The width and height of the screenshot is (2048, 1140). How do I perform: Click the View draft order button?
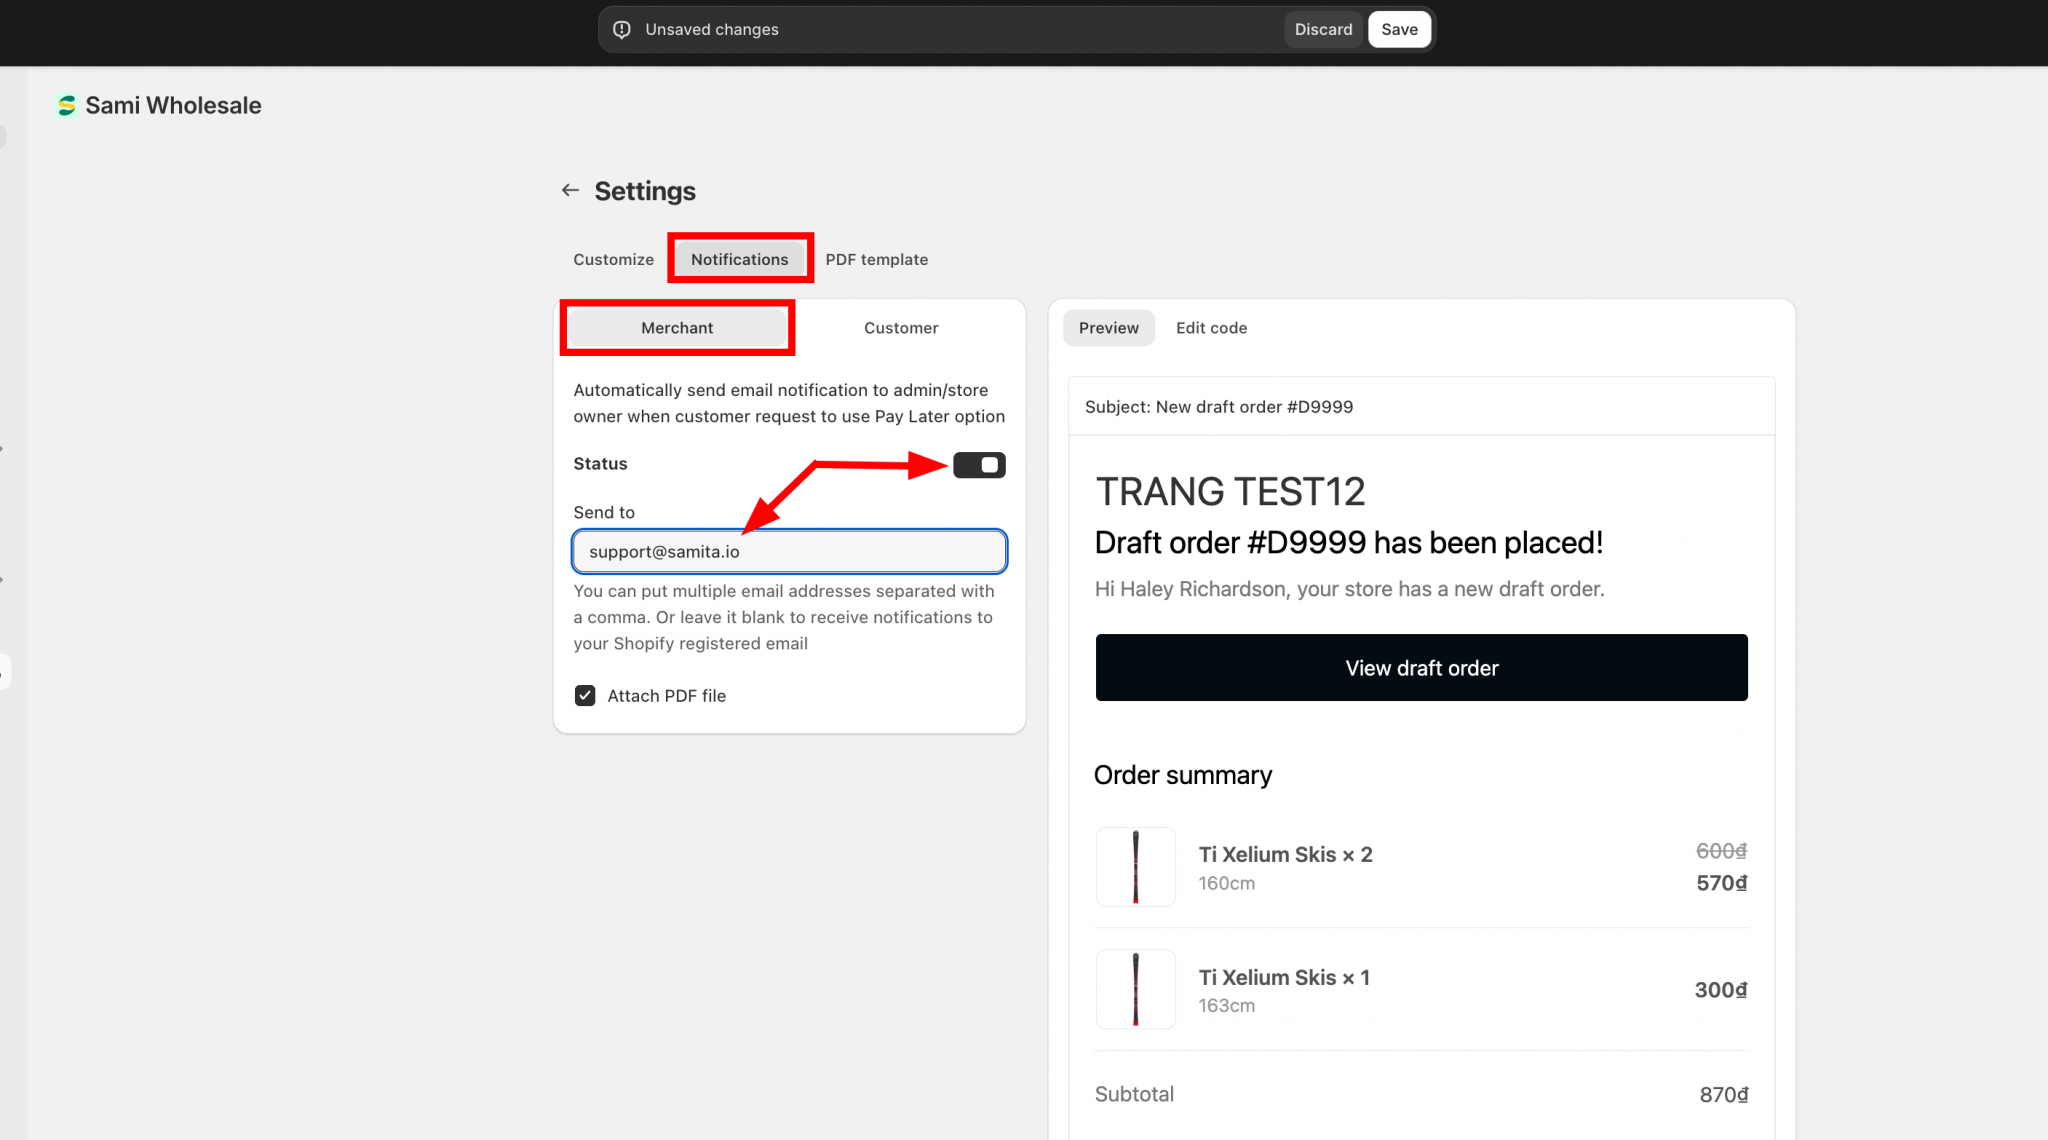point(1421,668)
